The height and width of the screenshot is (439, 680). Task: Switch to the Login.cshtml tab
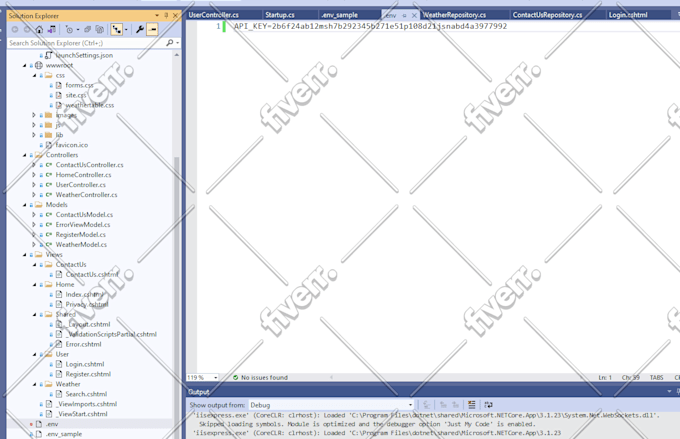[x=628, y=15]
